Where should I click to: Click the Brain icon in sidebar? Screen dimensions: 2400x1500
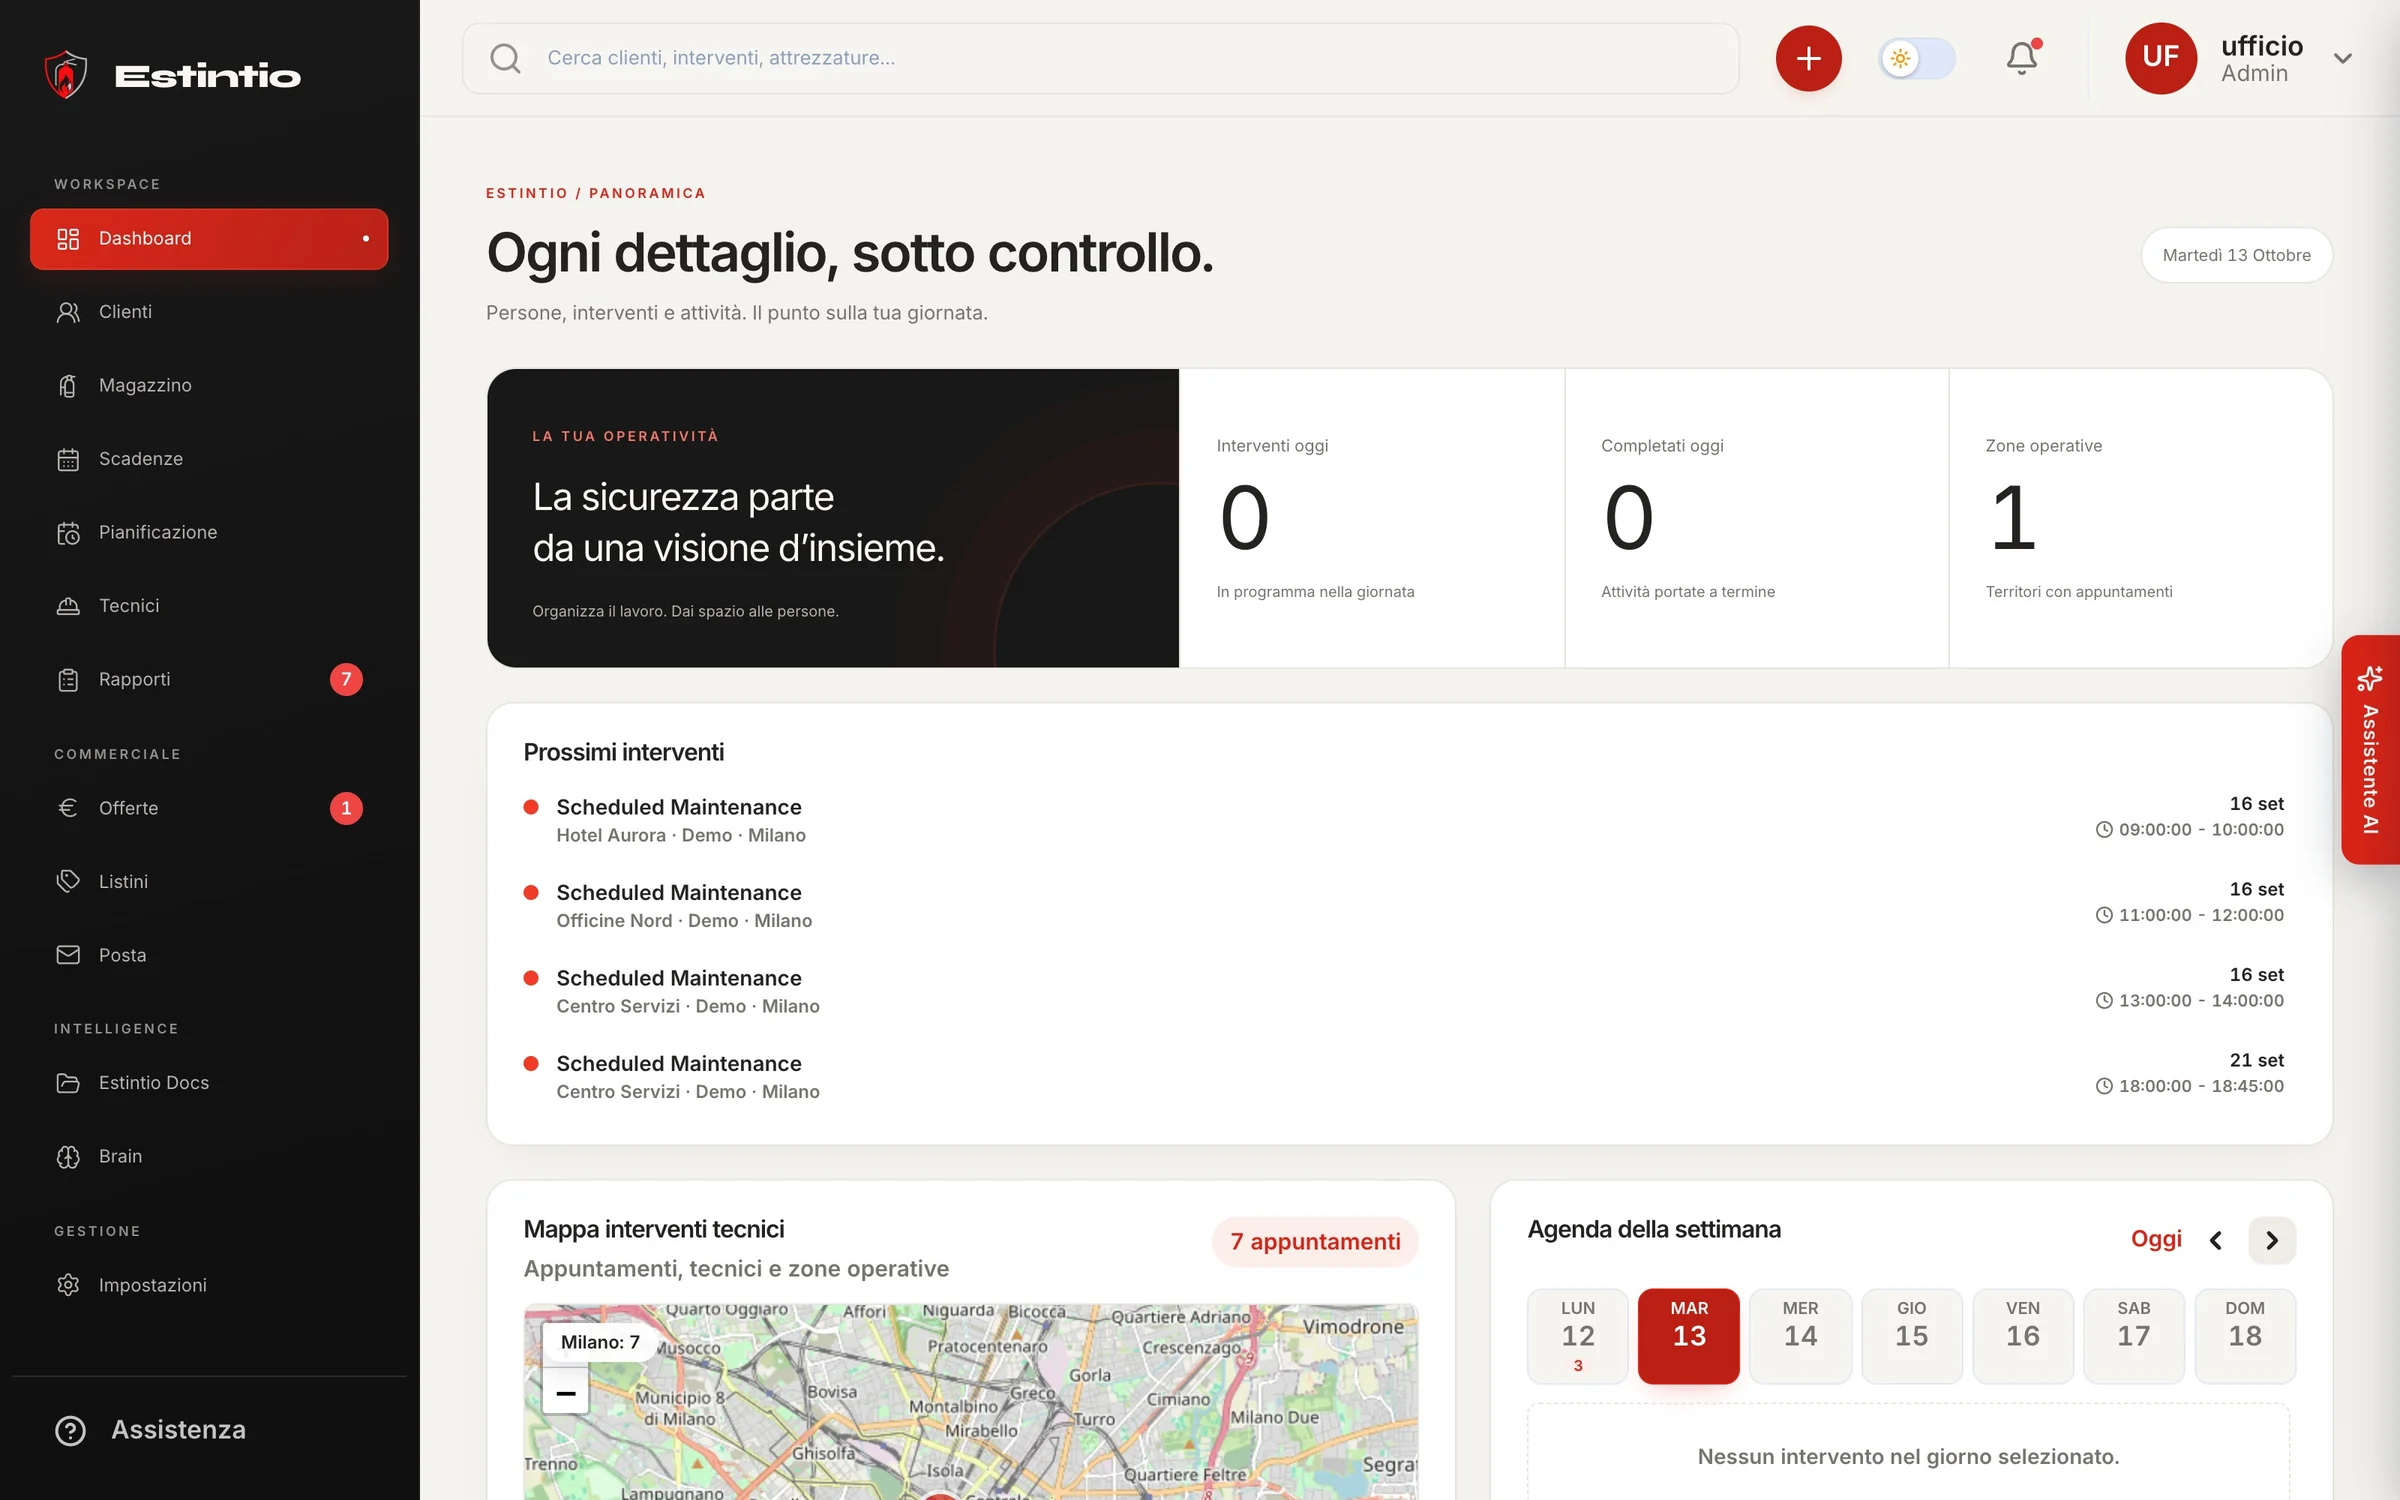(68, 1157)
